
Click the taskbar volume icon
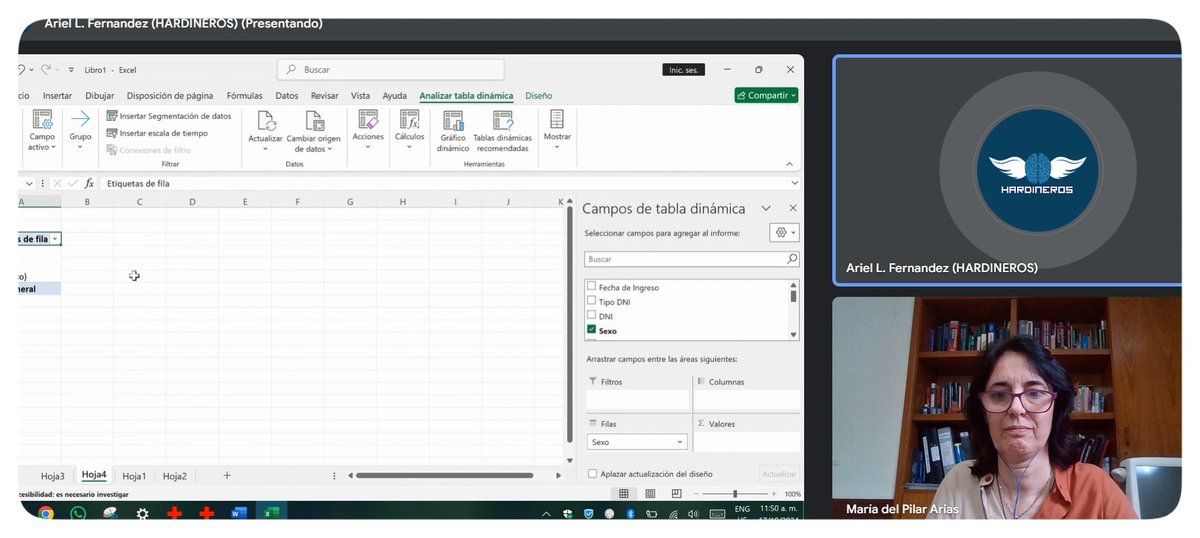tap(694, 513)
